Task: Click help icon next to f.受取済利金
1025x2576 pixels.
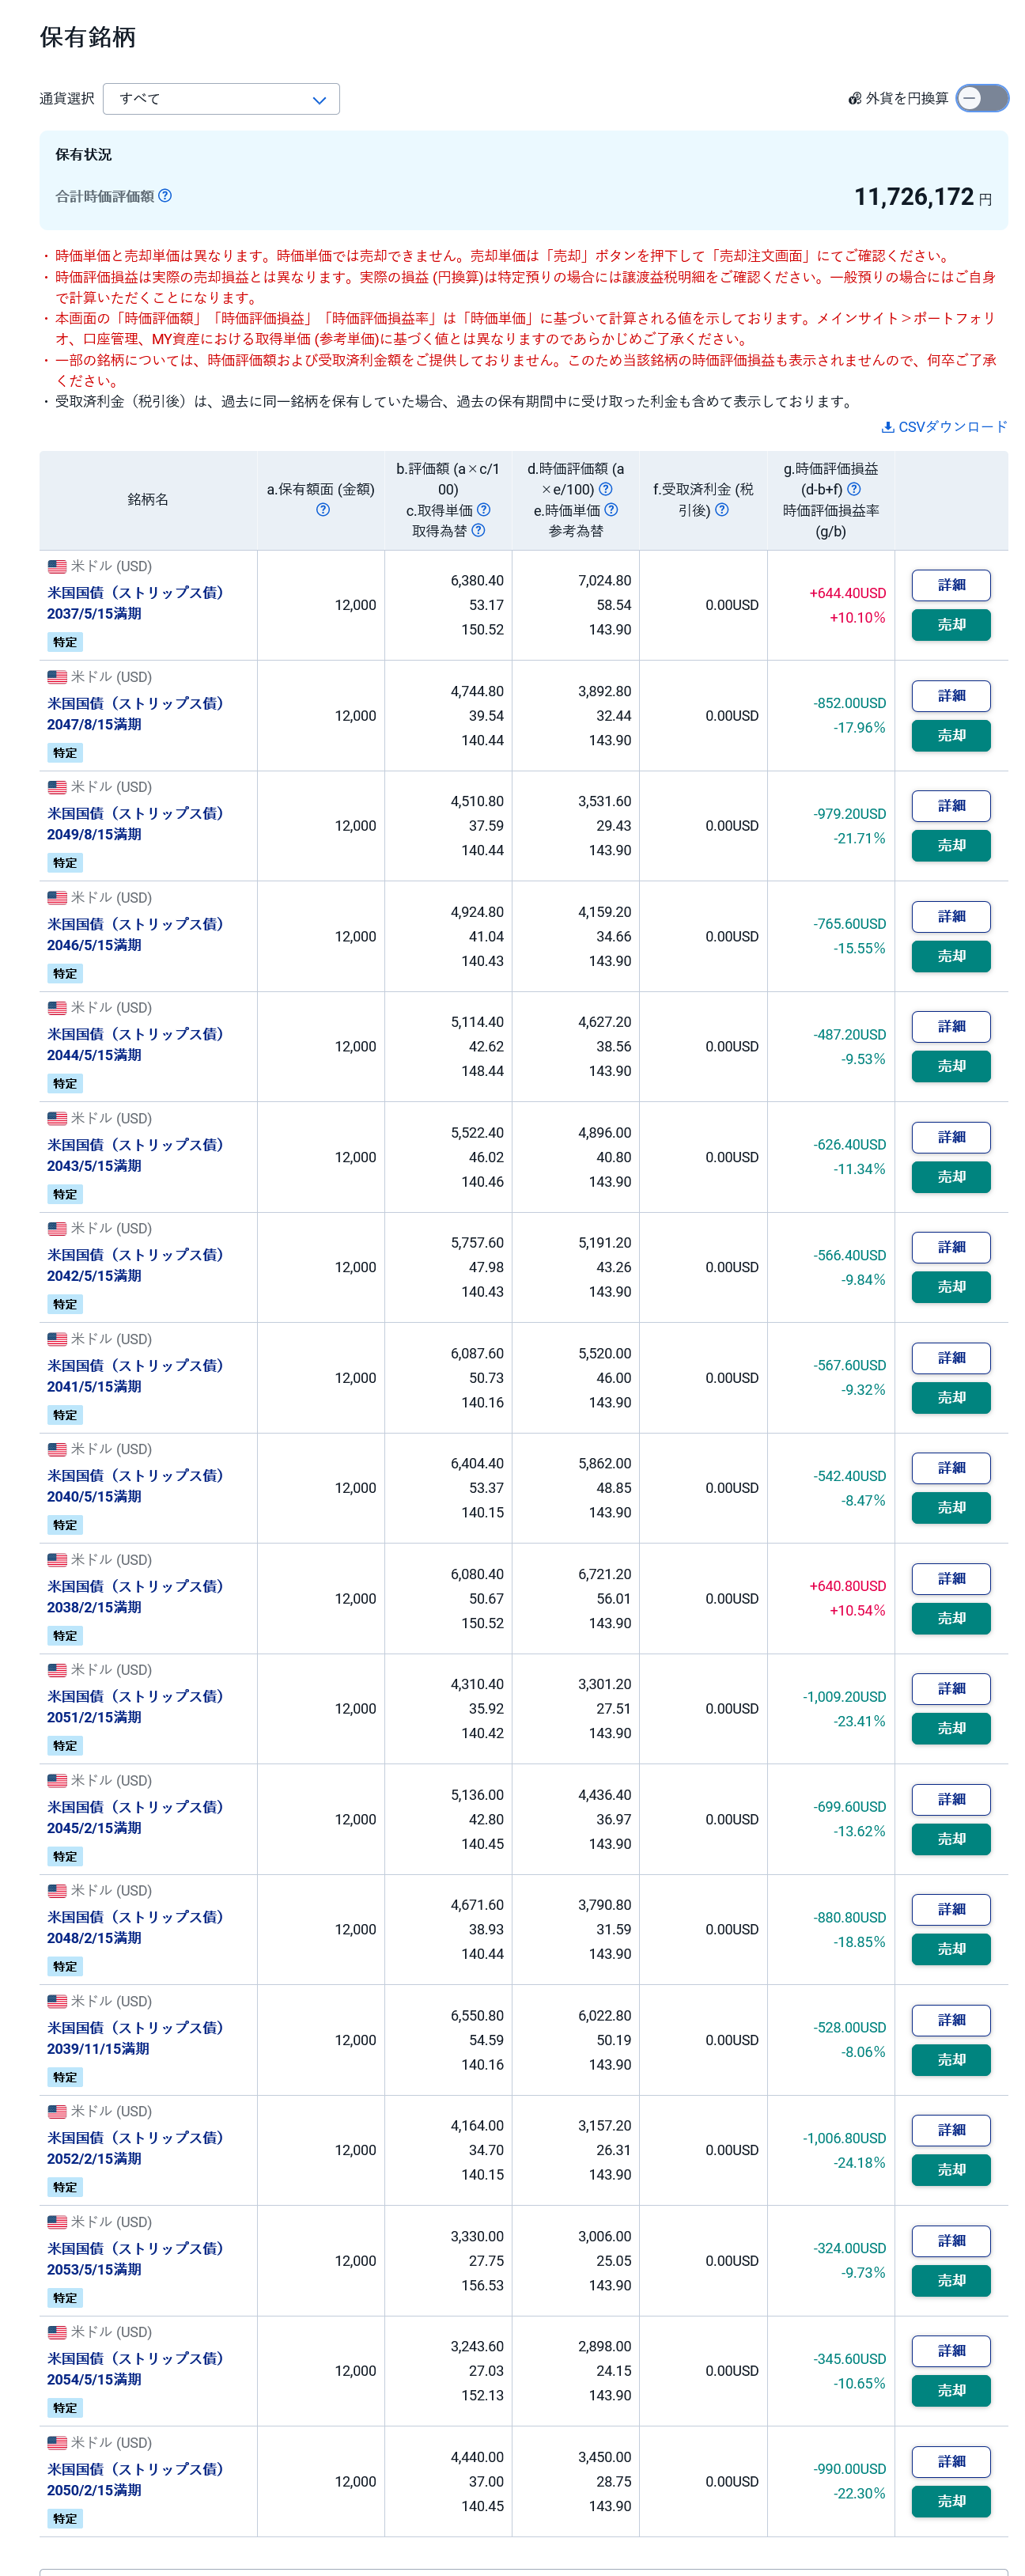Action: (x=722, y=510)
